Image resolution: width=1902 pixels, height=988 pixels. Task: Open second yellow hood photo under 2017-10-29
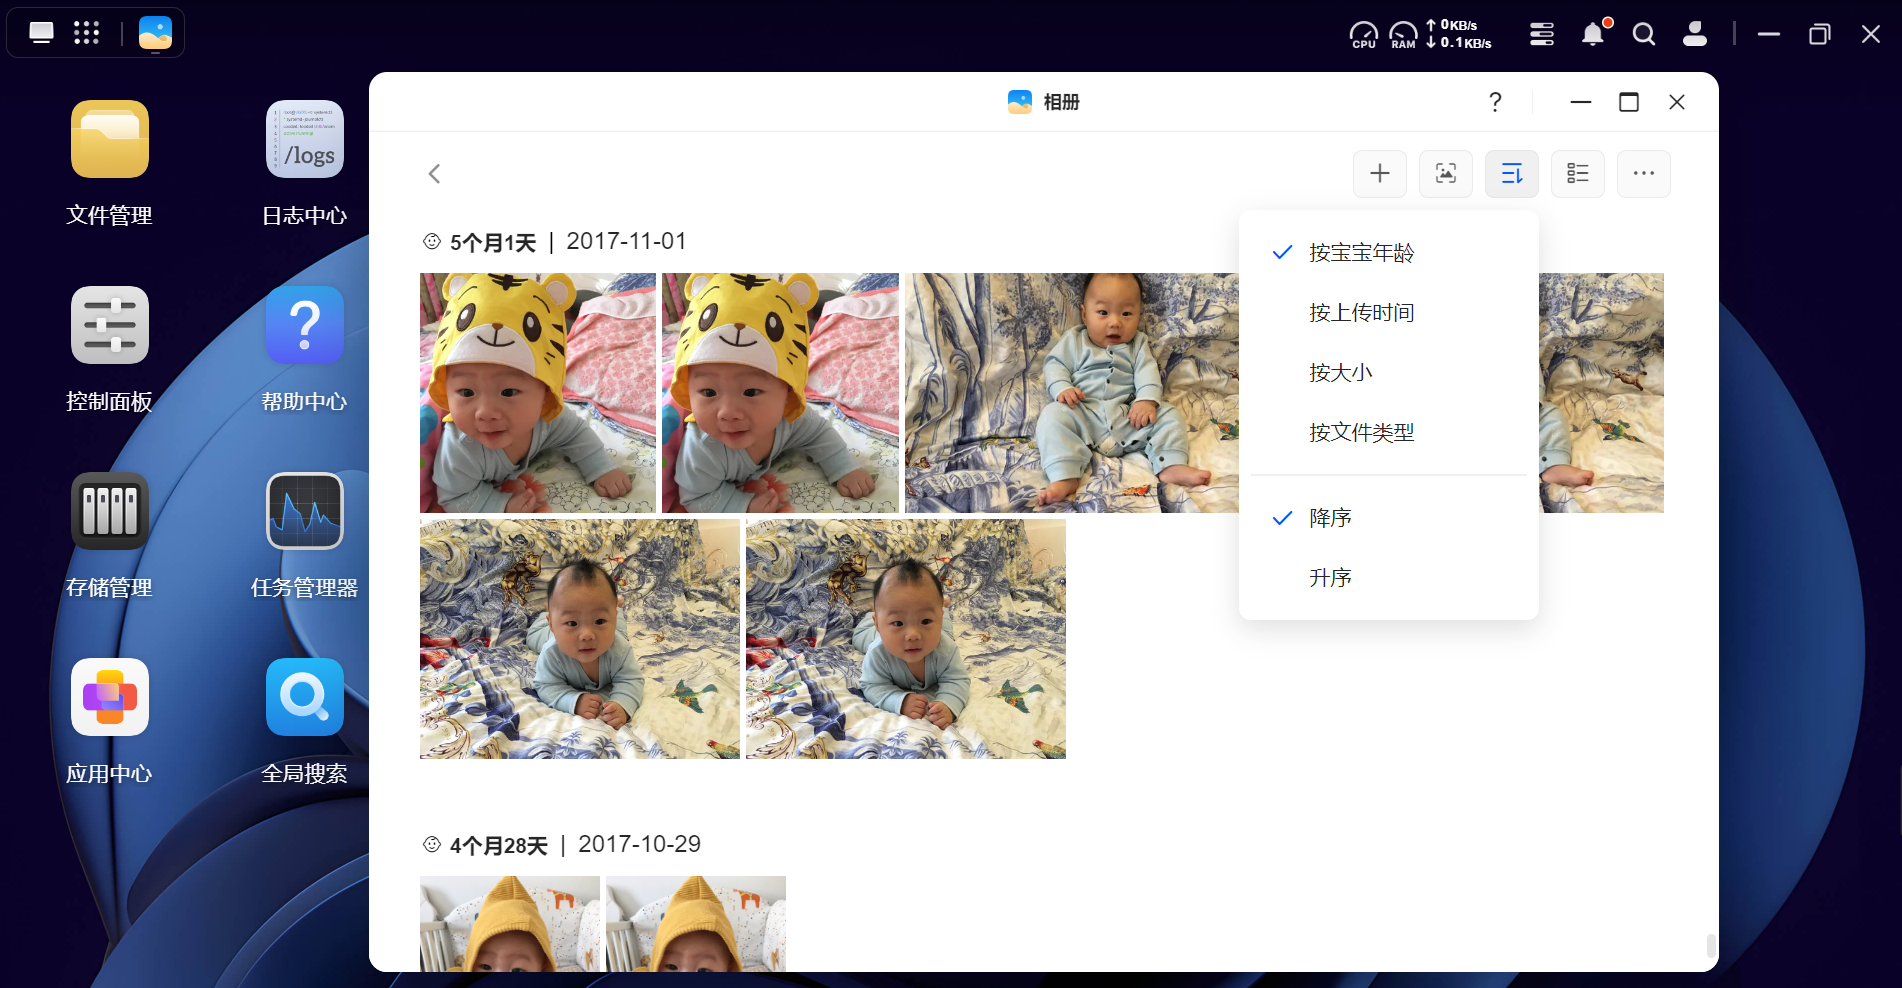click(x=696, y=924)
